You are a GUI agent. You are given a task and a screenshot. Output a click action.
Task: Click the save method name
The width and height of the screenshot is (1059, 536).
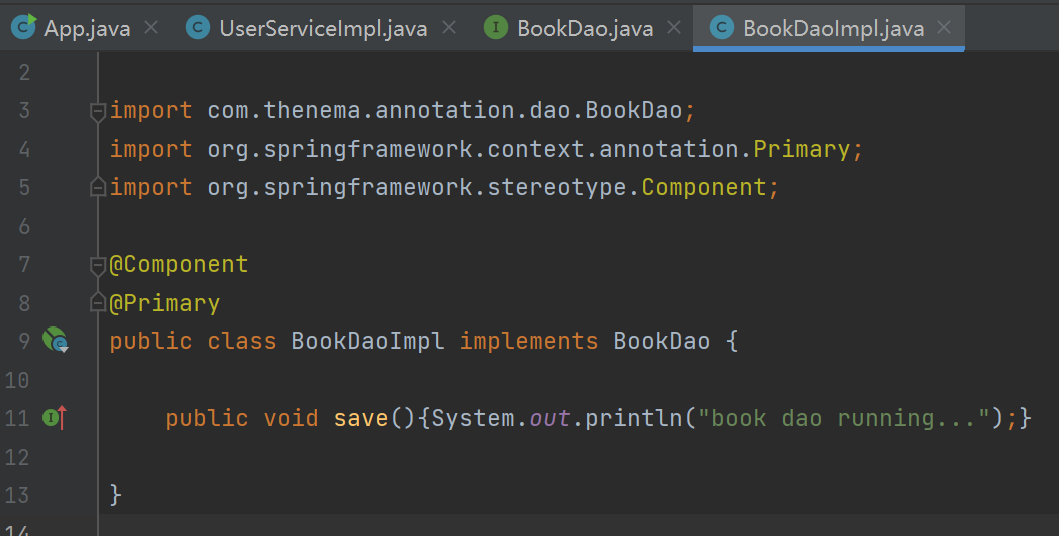click(361, 418)
